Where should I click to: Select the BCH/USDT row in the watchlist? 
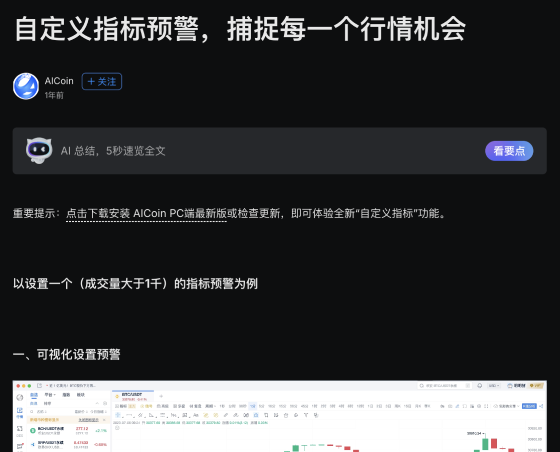(69, 431)
